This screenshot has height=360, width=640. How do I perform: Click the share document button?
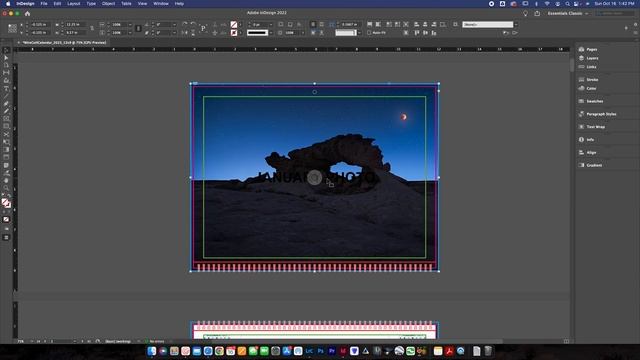click(x=537, y=13)
